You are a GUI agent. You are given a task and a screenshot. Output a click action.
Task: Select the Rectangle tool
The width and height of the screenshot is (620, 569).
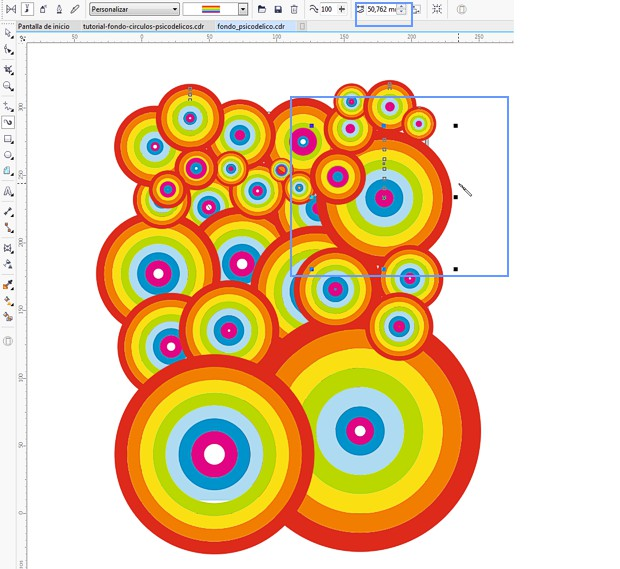pos(9,139)
